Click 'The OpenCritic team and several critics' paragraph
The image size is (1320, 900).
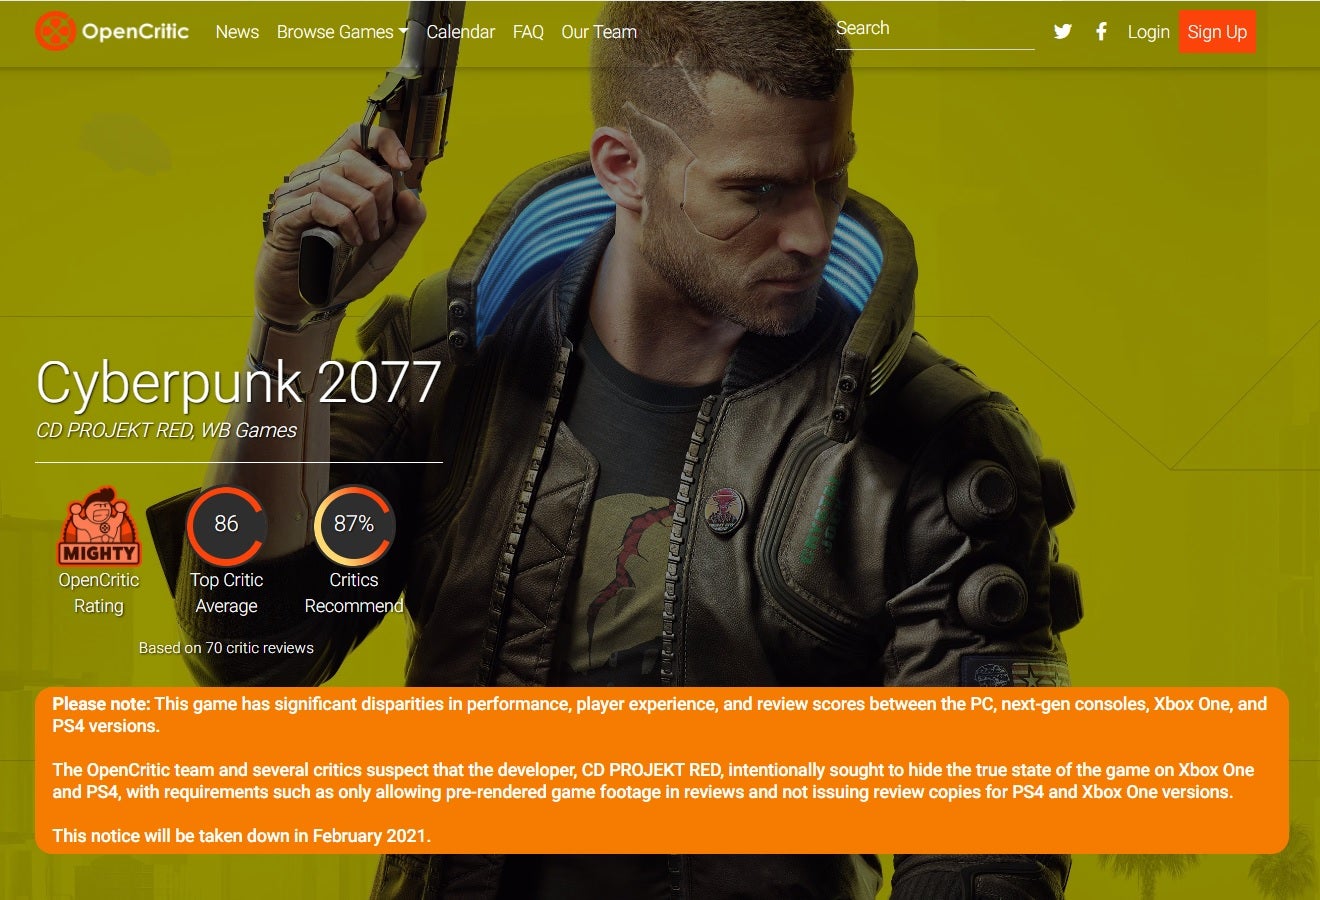pos(653,781)
